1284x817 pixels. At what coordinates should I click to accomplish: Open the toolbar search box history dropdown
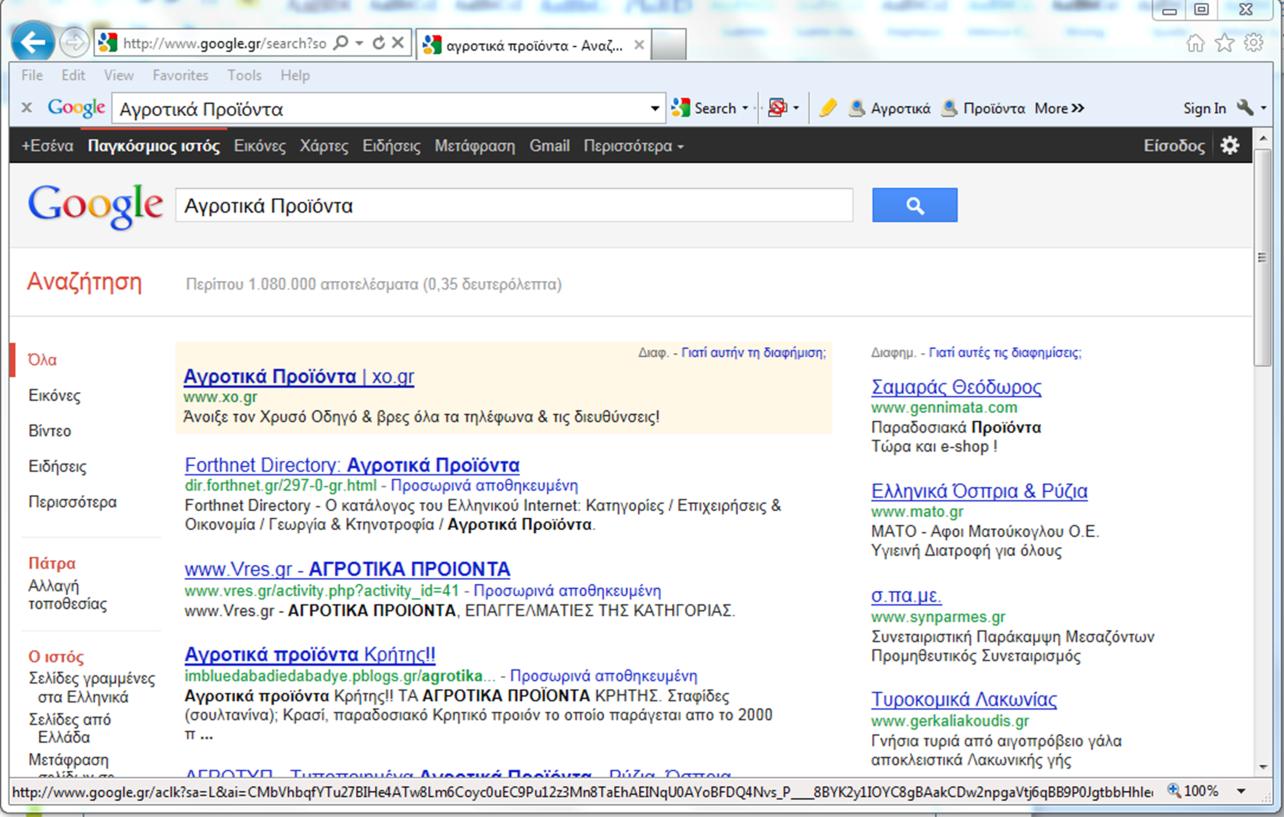(655, 108)
